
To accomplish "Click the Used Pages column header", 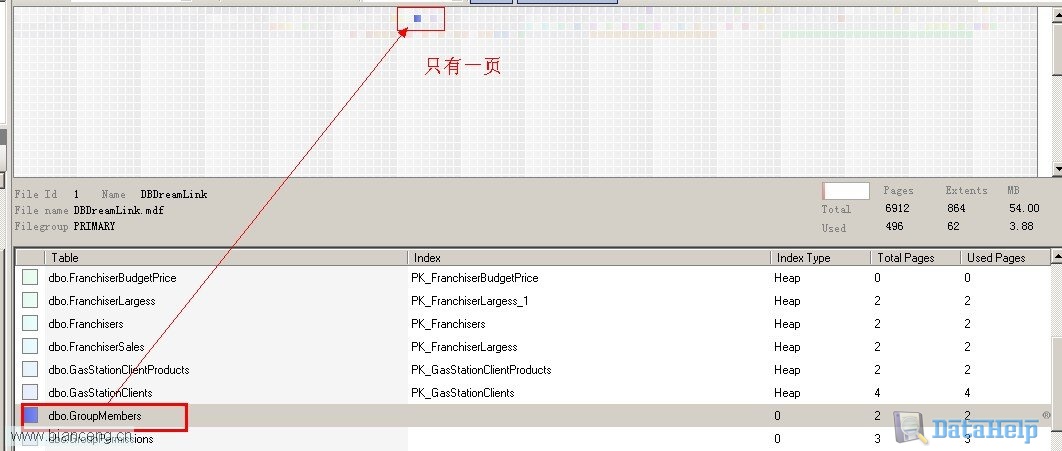I will pos(1008,258).
